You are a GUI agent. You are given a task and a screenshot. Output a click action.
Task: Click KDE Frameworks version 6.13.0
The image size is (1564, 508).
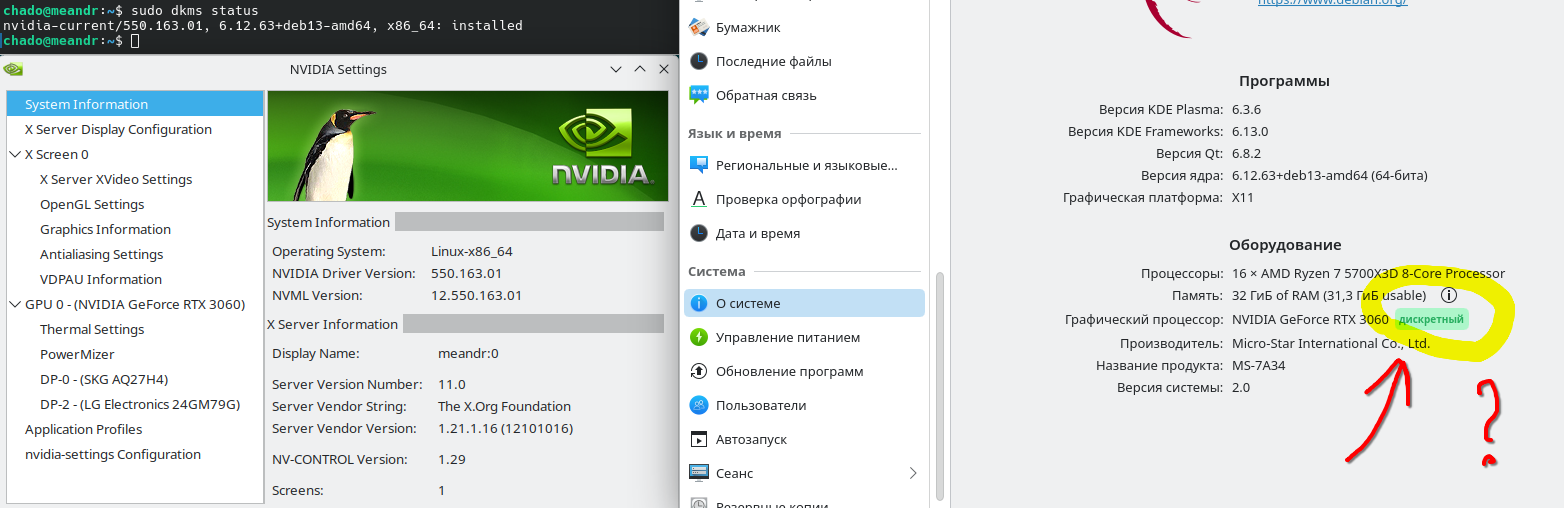(1249, 131)
